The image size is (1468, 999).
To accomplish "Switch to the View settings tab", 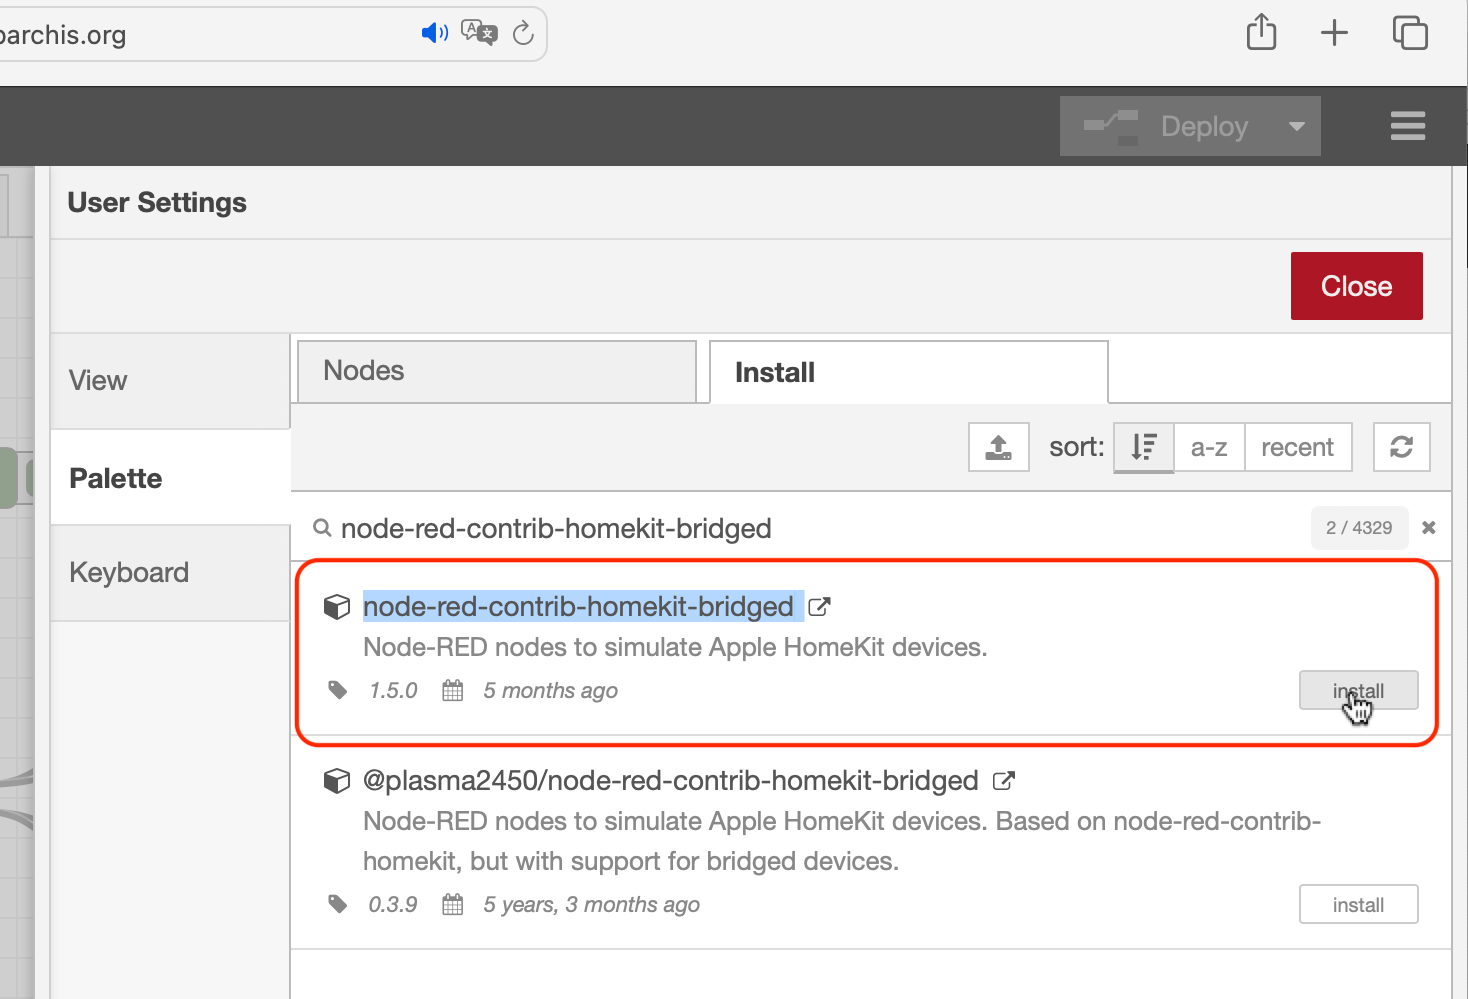I will [x=170, y=381].
